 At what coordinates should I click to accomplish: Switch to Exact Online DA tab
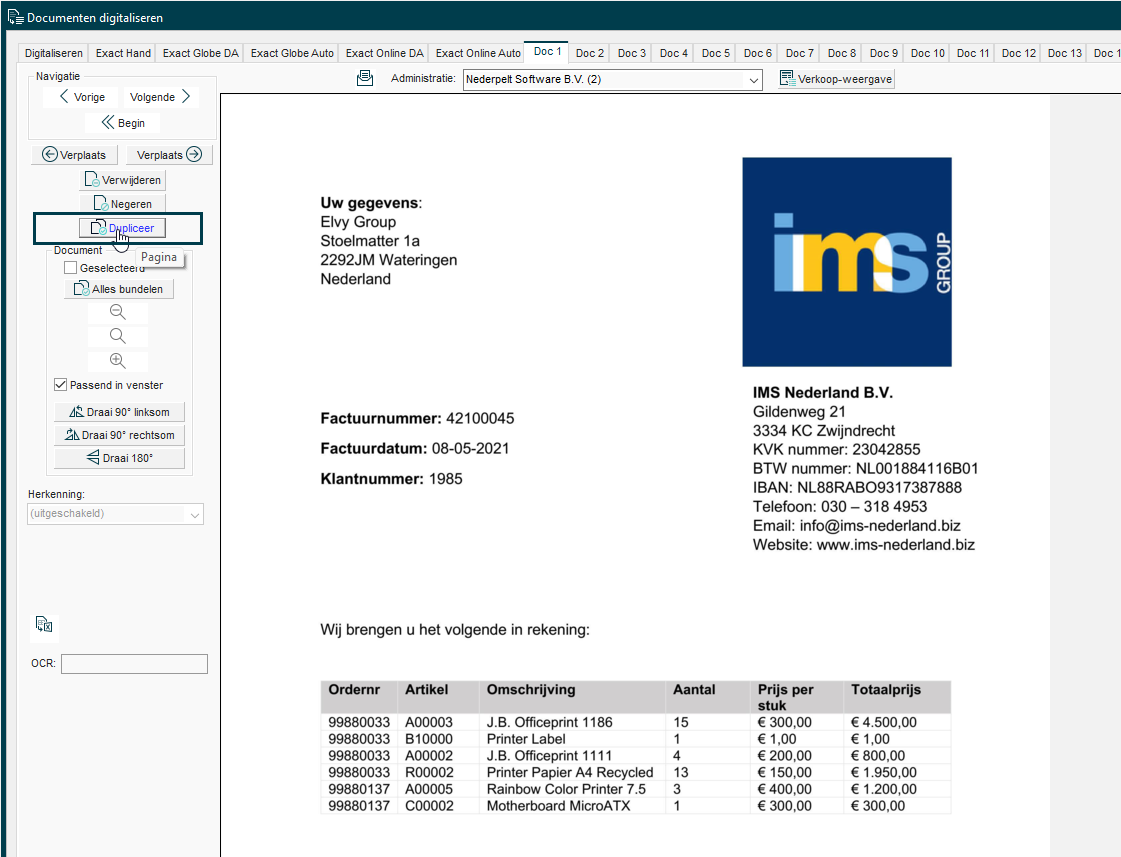point(385,53)
